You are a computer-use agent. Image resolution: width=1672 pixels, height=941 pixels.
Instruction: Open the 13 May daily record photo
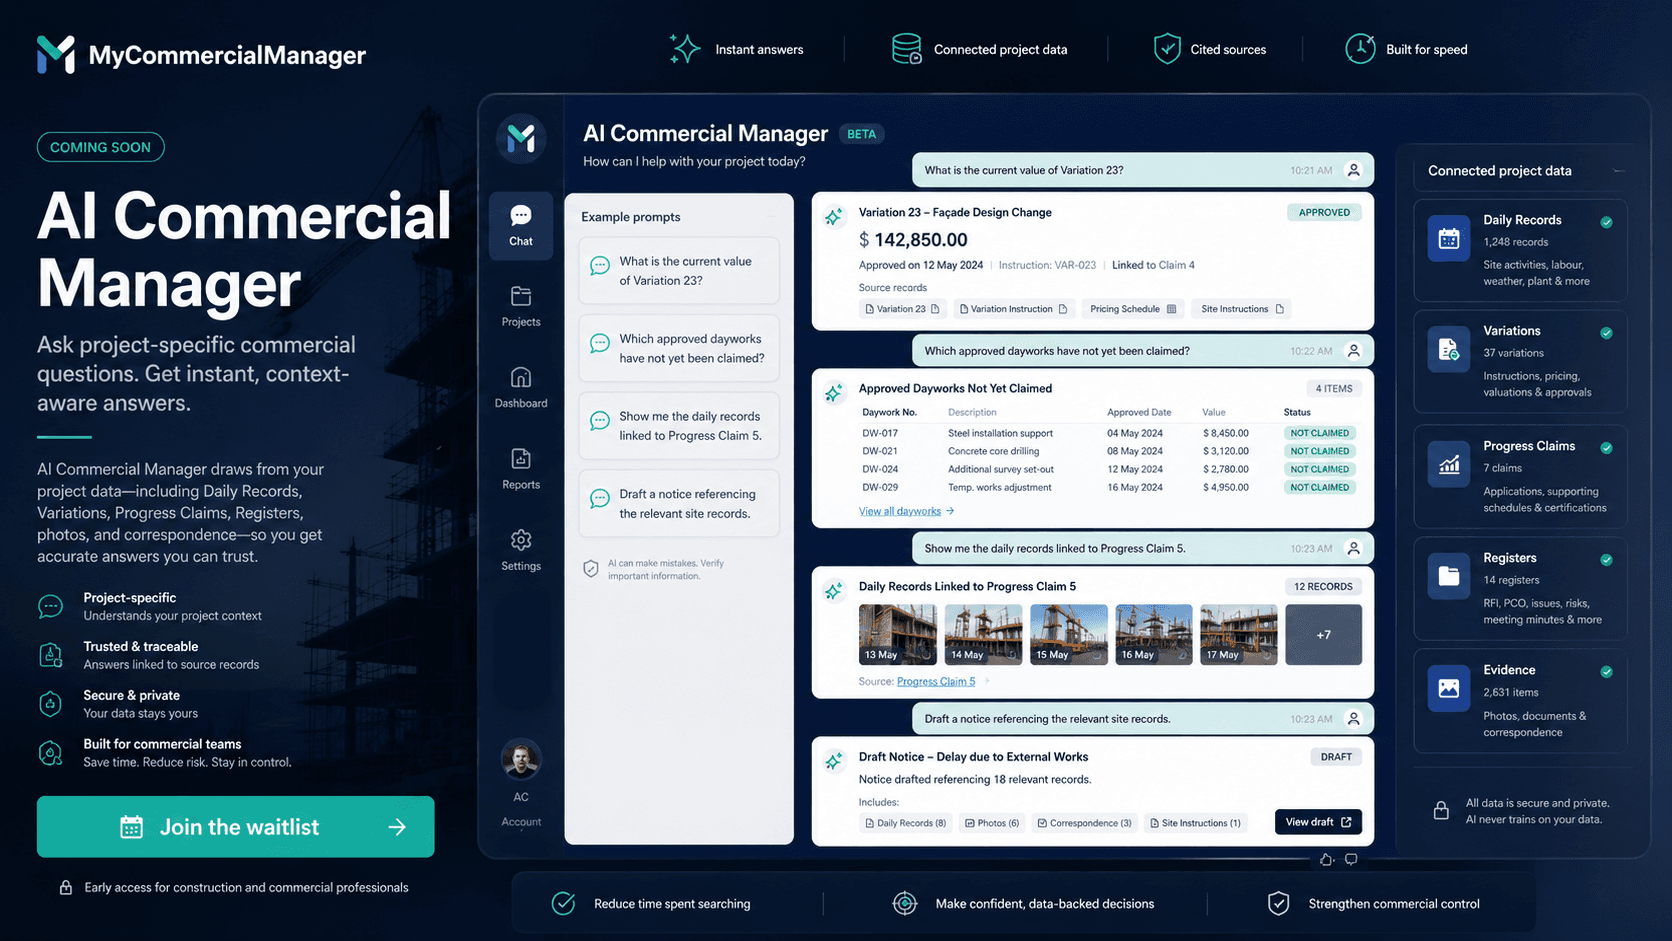[897, 634]
